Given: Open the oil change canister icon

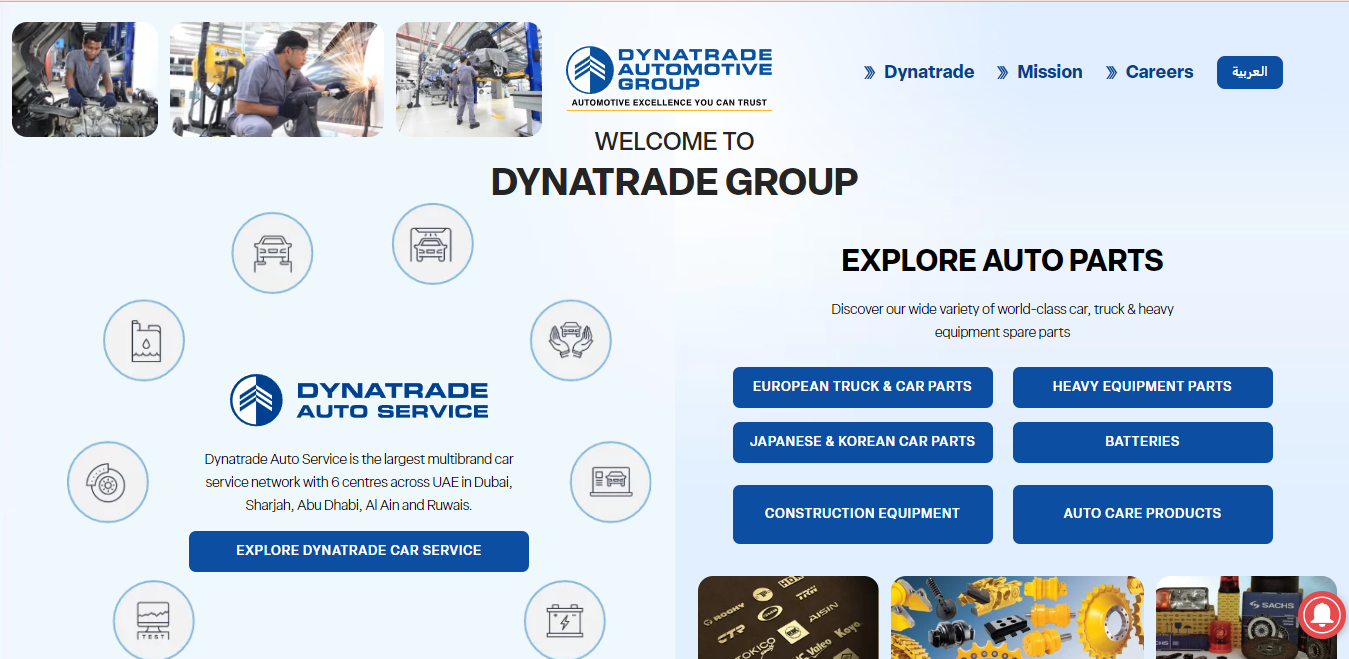Looking at the screenshot, I should (144, 340).
